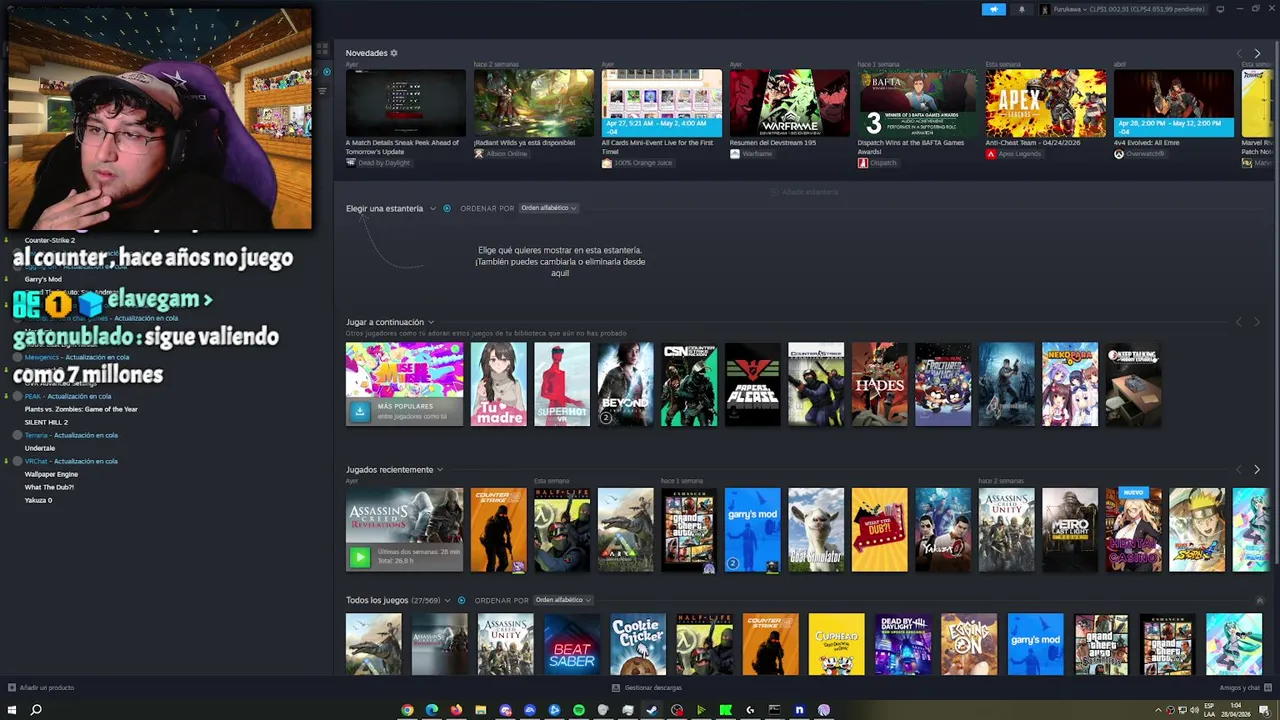Image resolution: width=1280 pixels, height=720 pixels.
Task: Click the download icon on Más populares card
Action: tap(360, 410)
